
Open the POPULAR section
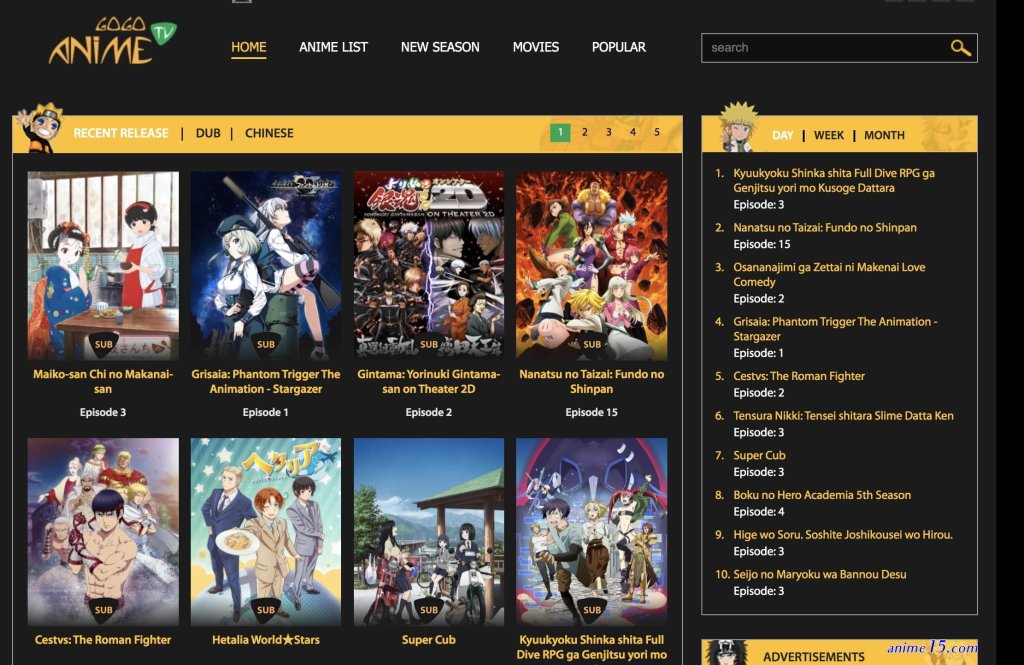[618, 47]
